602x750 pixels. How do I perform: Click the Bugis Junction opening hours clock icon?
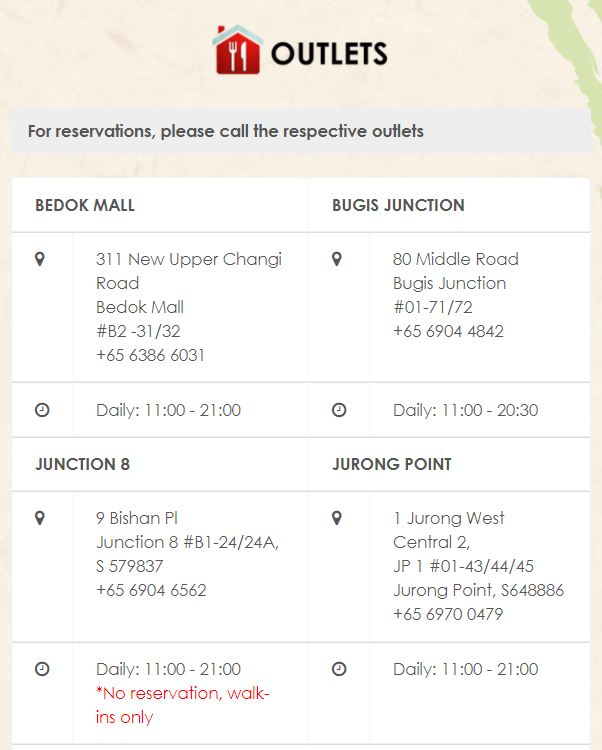(339, 410)
